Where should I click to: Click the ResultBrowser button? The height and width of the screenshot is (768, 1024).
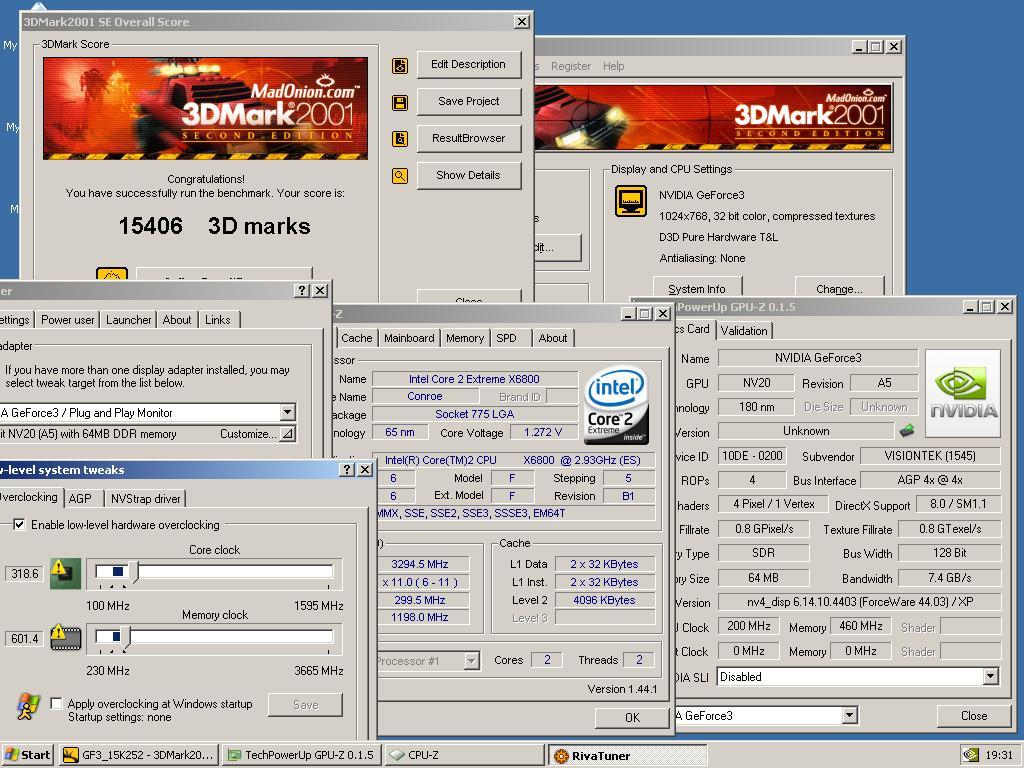468,138
